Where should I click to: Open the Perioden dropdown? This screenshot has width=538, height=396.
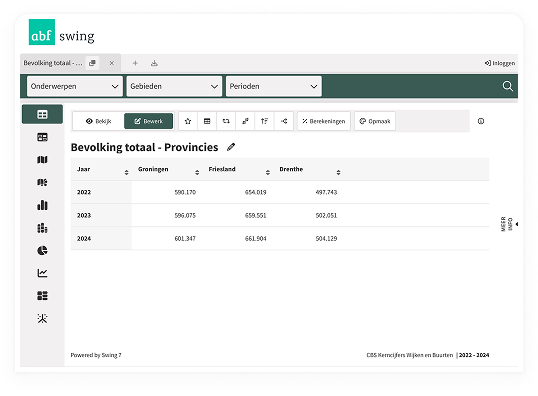pos(274,86)
